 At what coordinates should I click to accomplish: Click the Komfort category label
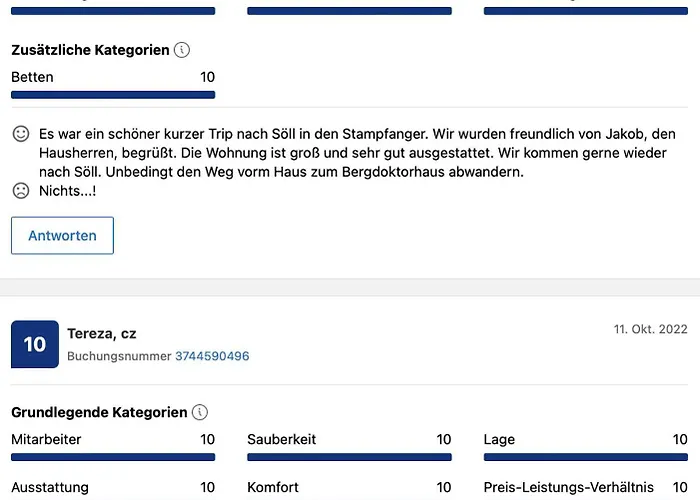[x=273, y=487]
